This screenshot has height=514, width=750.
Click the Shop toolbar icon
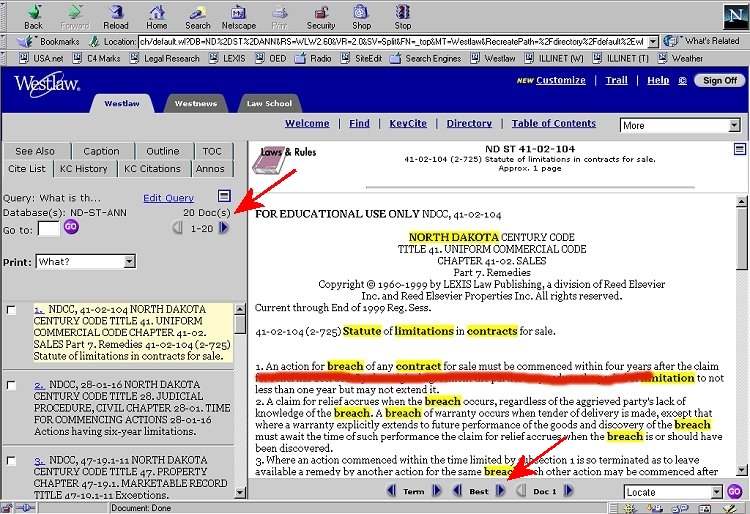coord(361,17)
